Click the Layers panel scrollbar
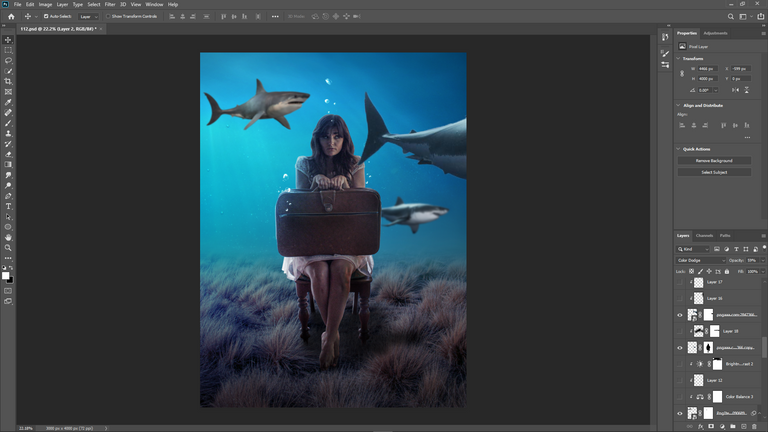 765,346
